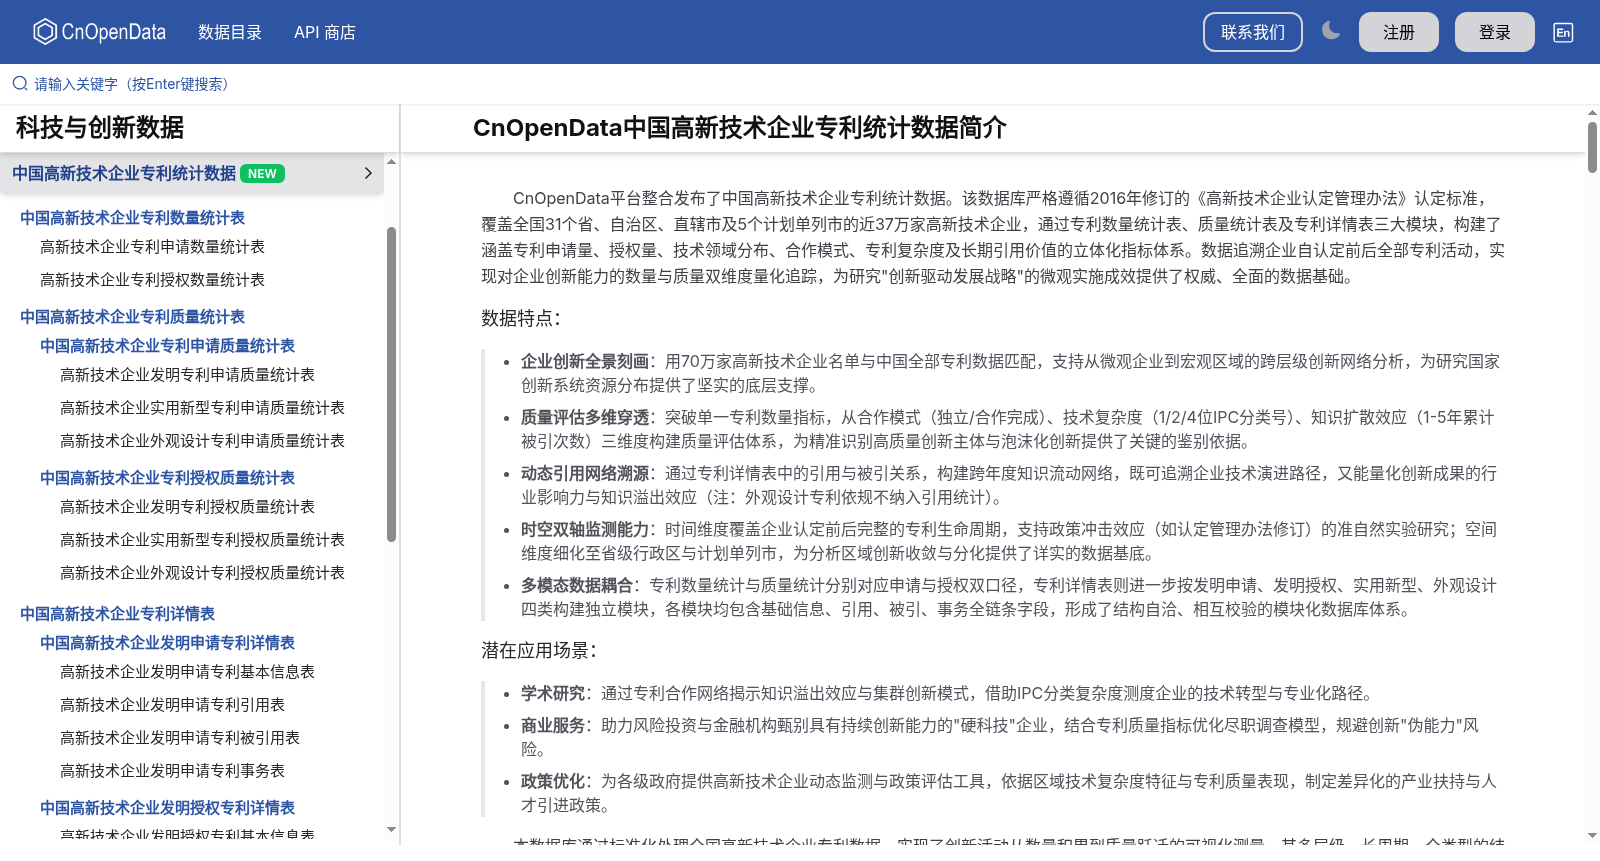This screenshot has width=1600, height=861.
Task: Click main page scrollbar up arrow
Action: 1592,112
